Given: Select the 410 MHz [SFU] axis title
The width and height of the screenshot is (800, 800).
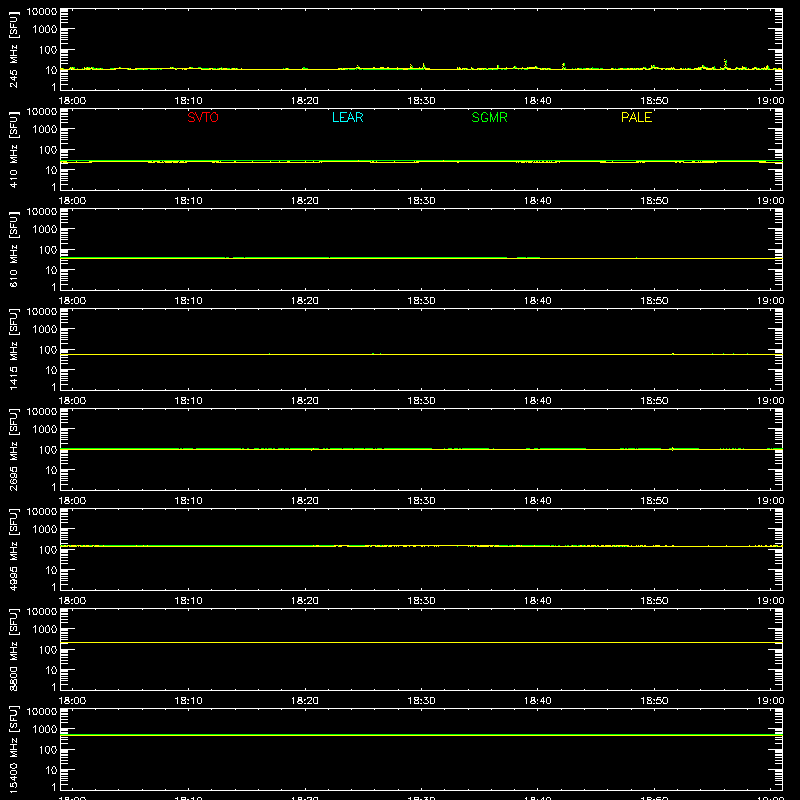Looking at the screenshot, I should click(13, 149).
